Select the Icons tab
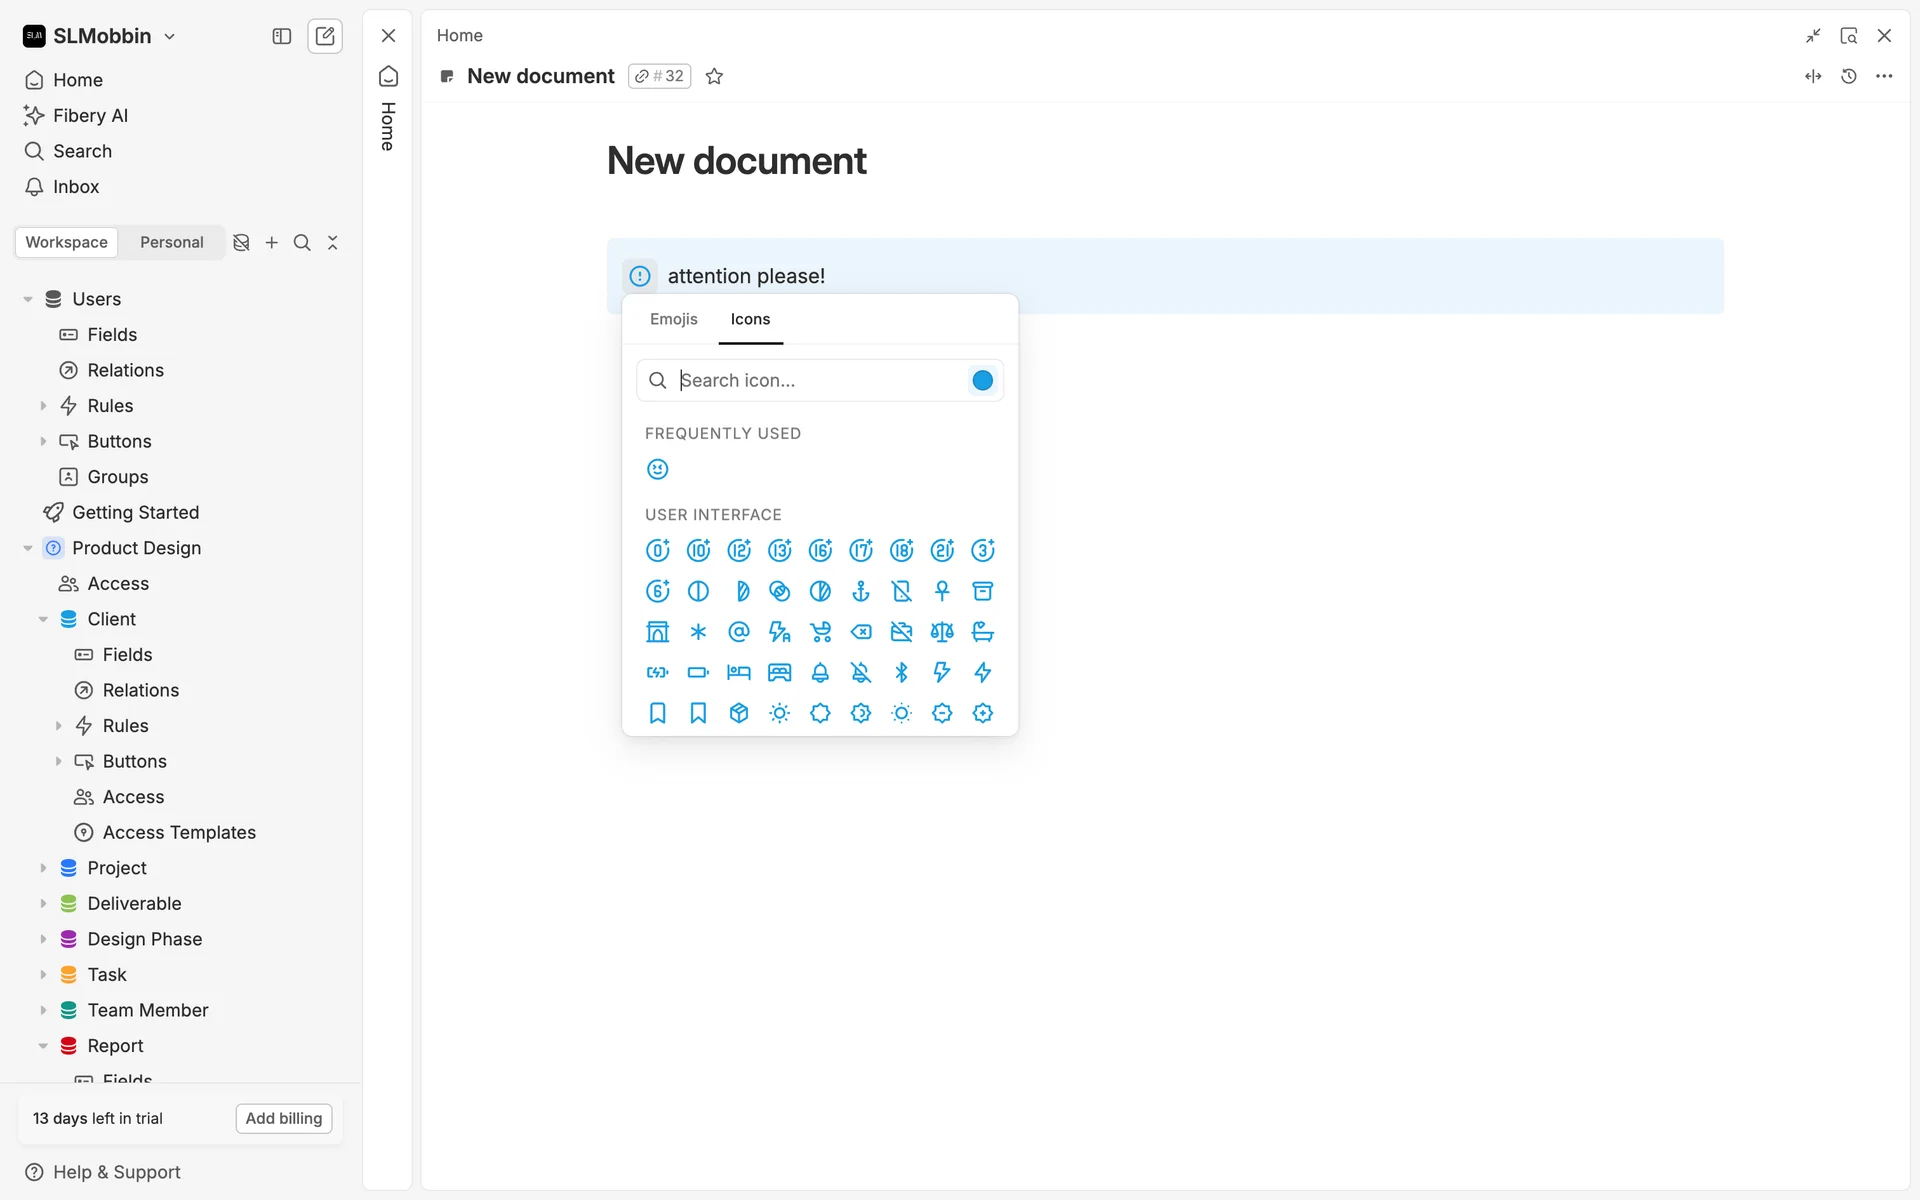 (x=750, y=319)
